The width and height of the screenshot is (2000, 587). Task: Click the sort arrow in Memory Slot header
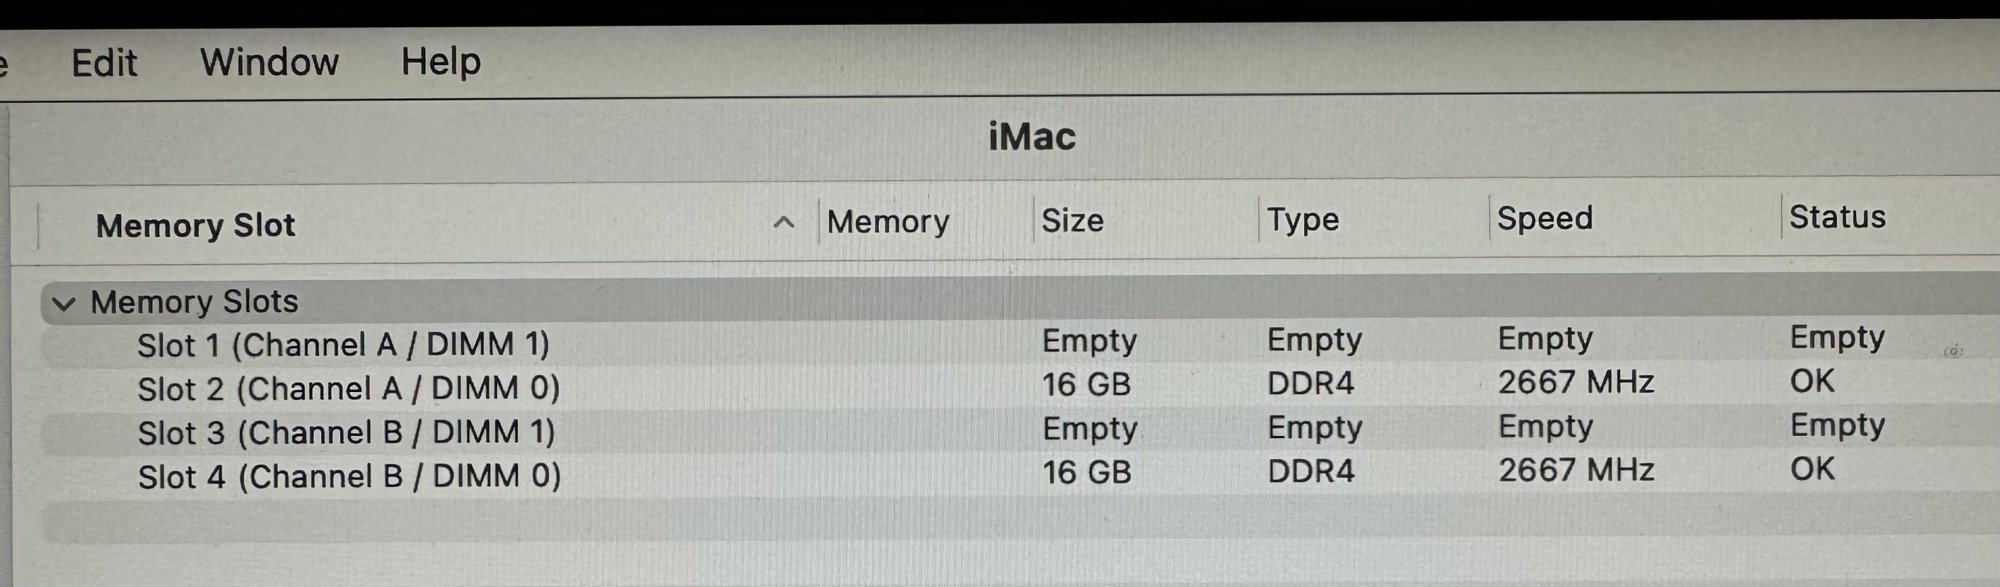tap(784, 222)
